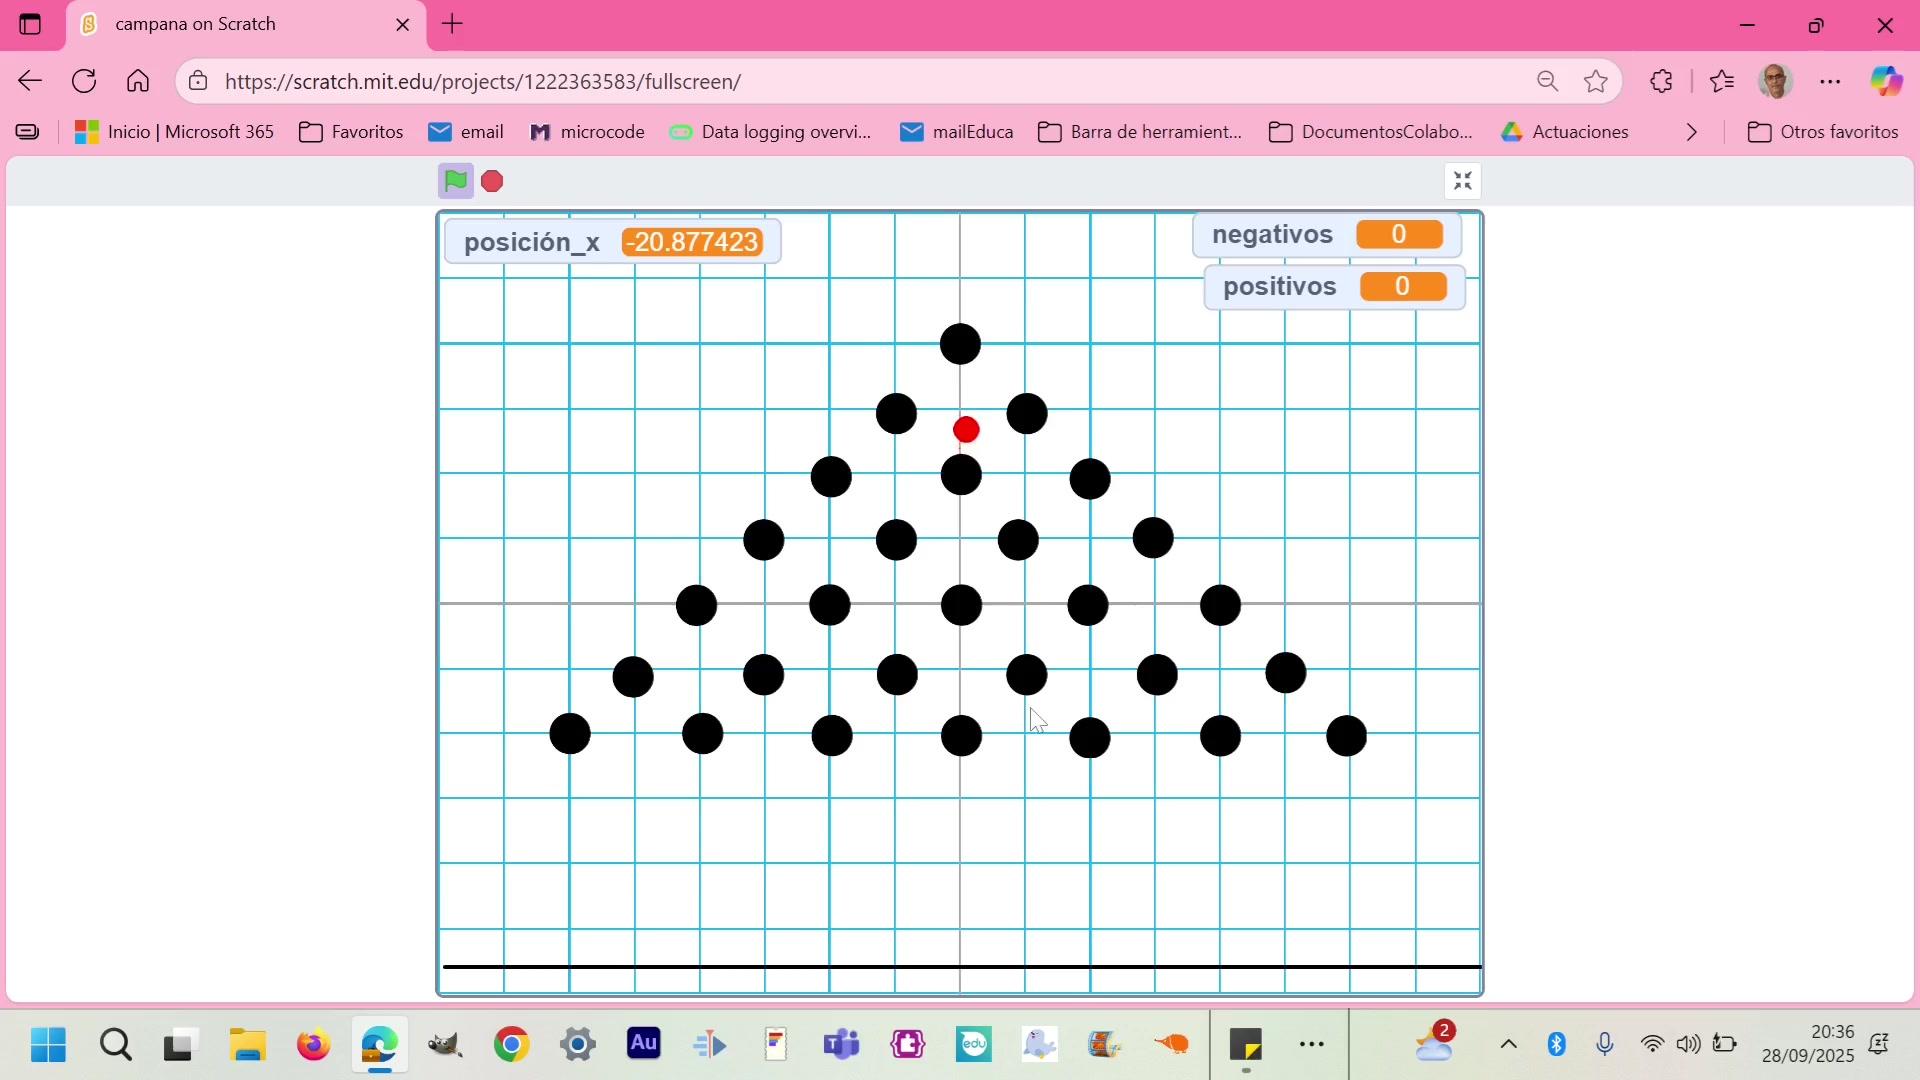The image size is (1920, 1080).
Task: Open the mailEduca bookmark
Action: point(956,132)
